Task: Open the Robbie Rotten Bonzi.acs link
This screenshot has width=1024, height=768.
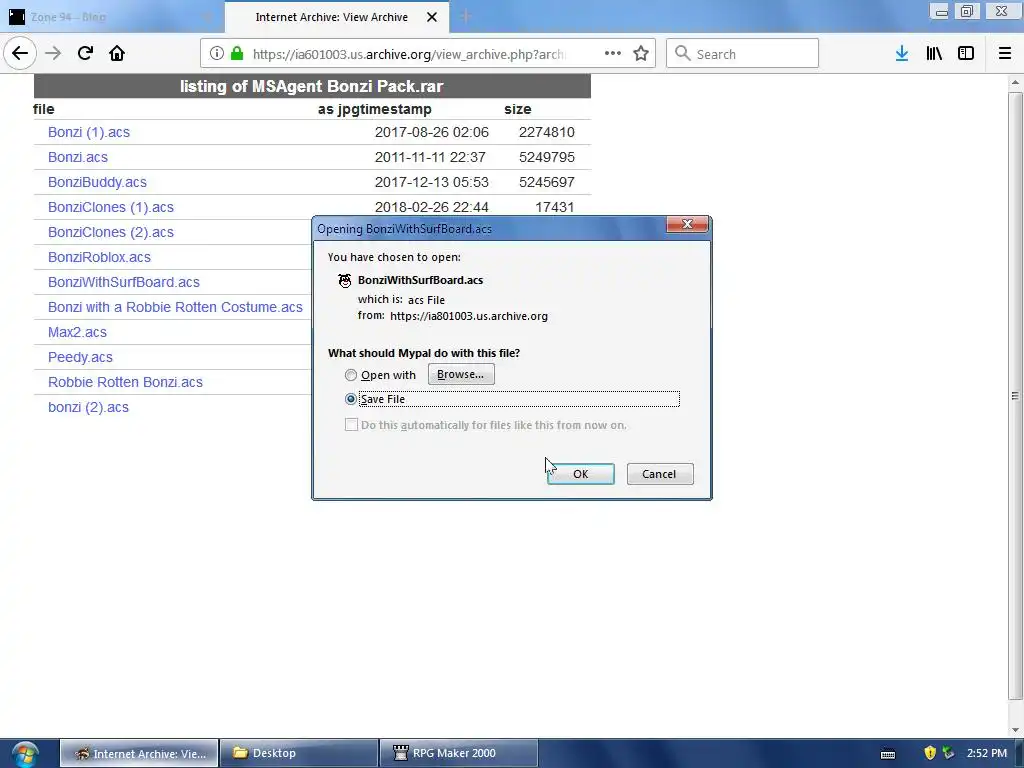Action: coord(125,382)
